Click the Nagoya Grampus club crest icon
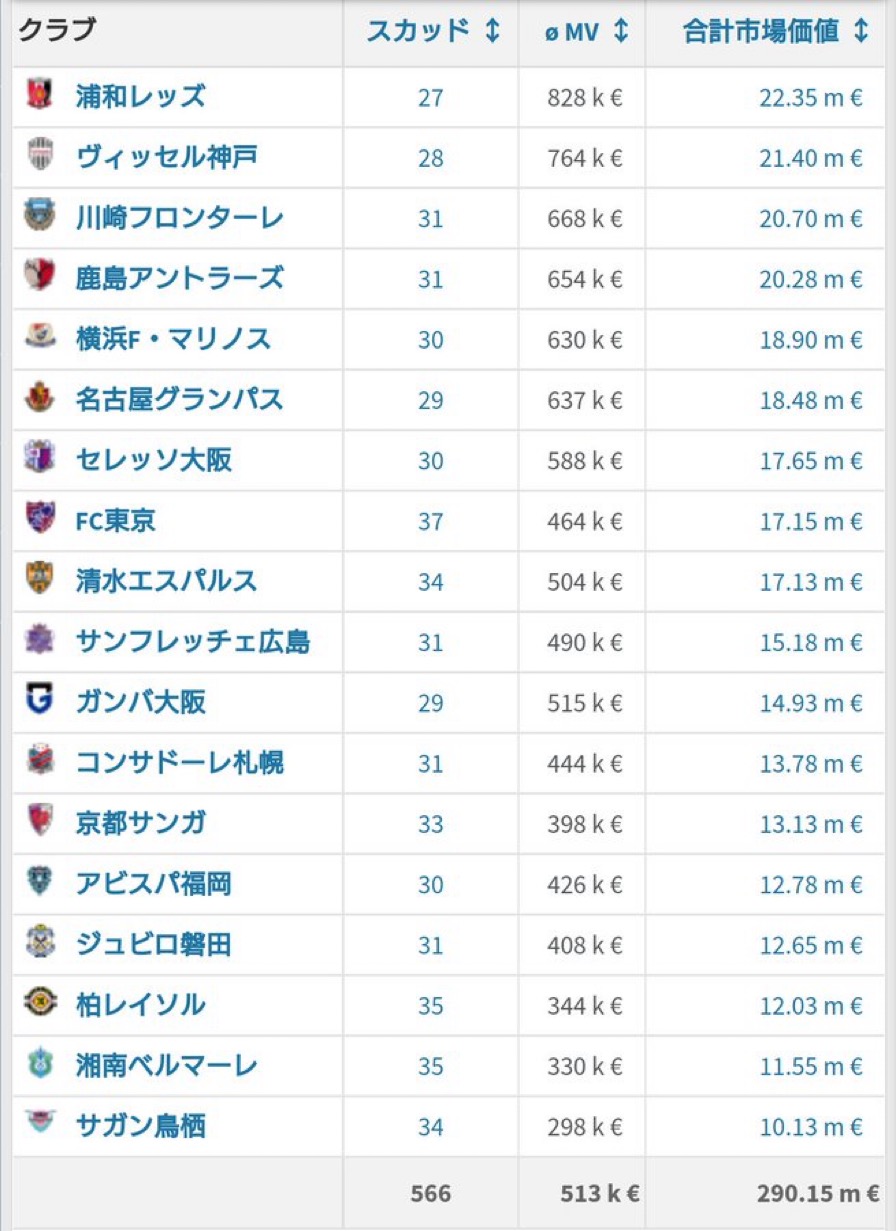 pos(40,398)
